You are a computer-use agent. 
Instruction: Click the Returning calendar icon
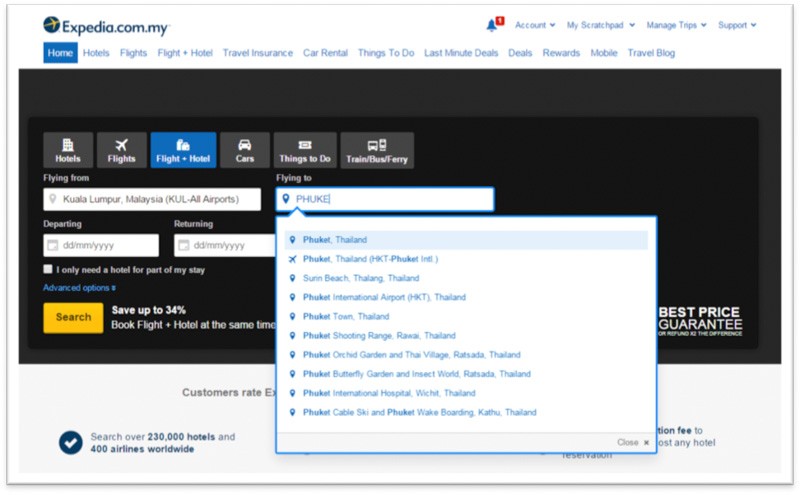pyautogui.click(x=184, y=245)
